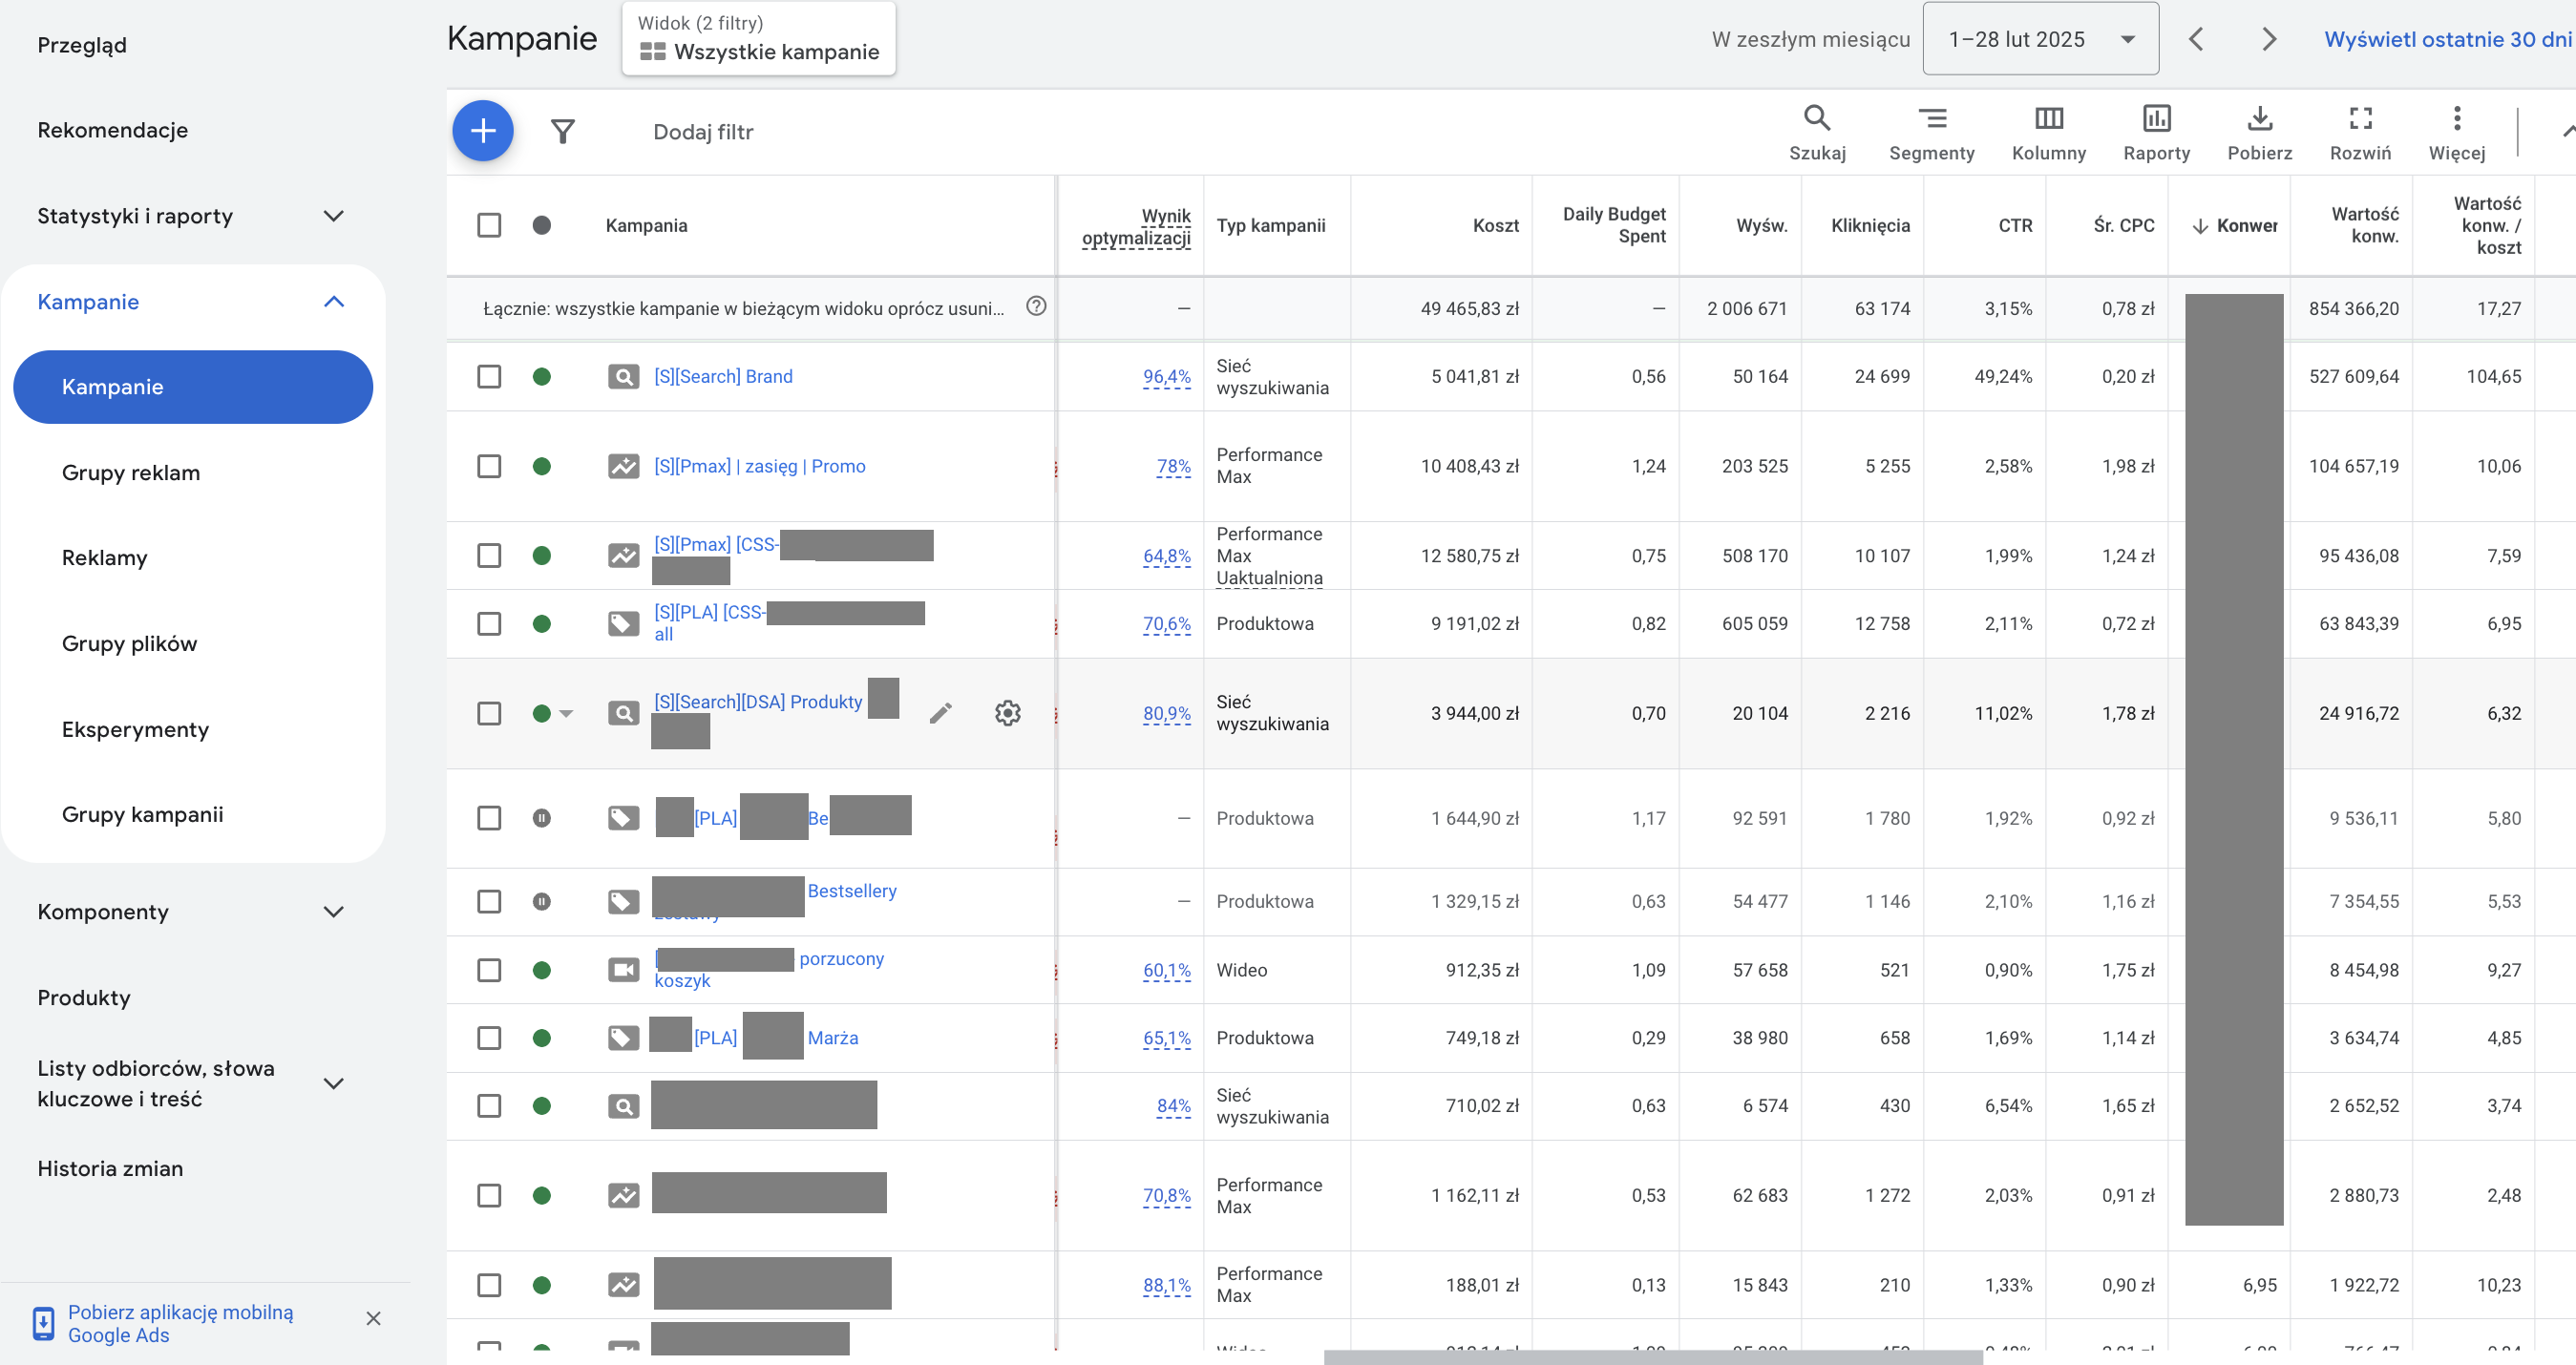Screen dimensions: 2576x1365
Task: Go to Rekomendacje
Action: (x=113, y=130)
